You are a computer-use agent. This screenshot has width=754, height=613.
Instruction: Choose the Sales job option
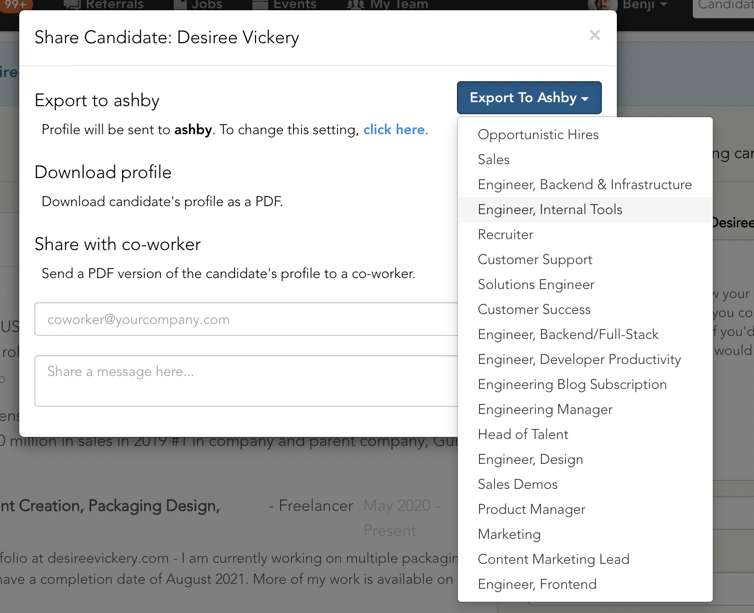click(585, 160)
